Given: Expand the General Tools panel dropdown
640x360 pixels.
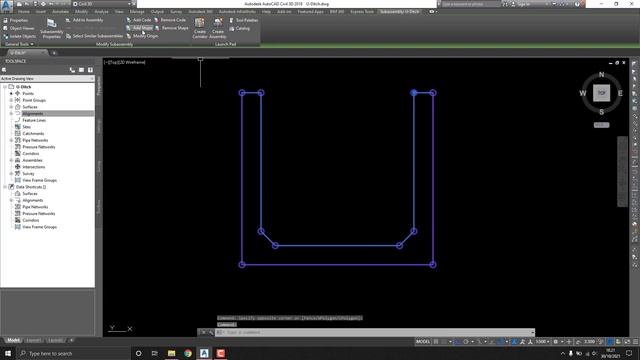Looking at the screenshot, I should (x=19, y=44).
